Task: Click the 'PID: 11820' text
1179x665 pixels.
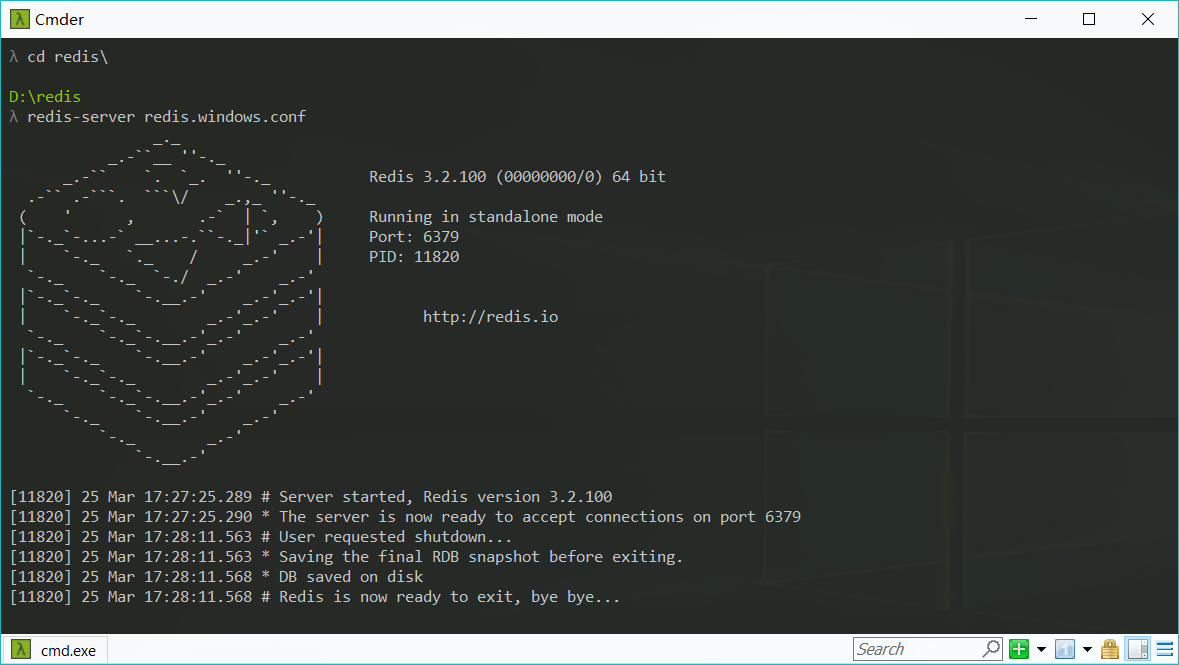Action: point(414,257)
